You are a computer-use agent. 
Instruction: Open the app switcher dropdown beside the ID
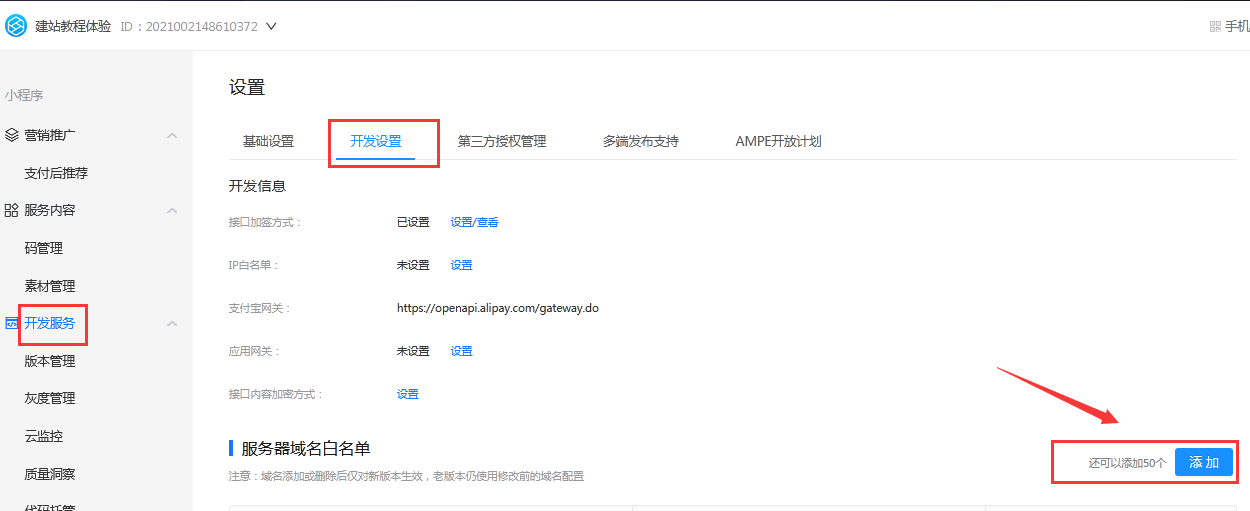(x=271, y=26)
